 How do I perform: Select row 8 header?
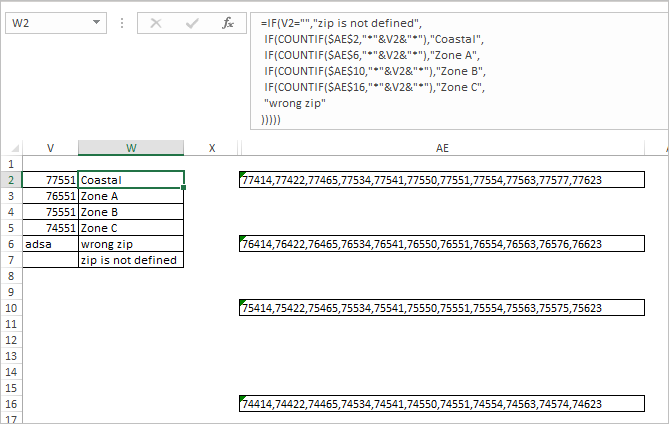(11, 276)
